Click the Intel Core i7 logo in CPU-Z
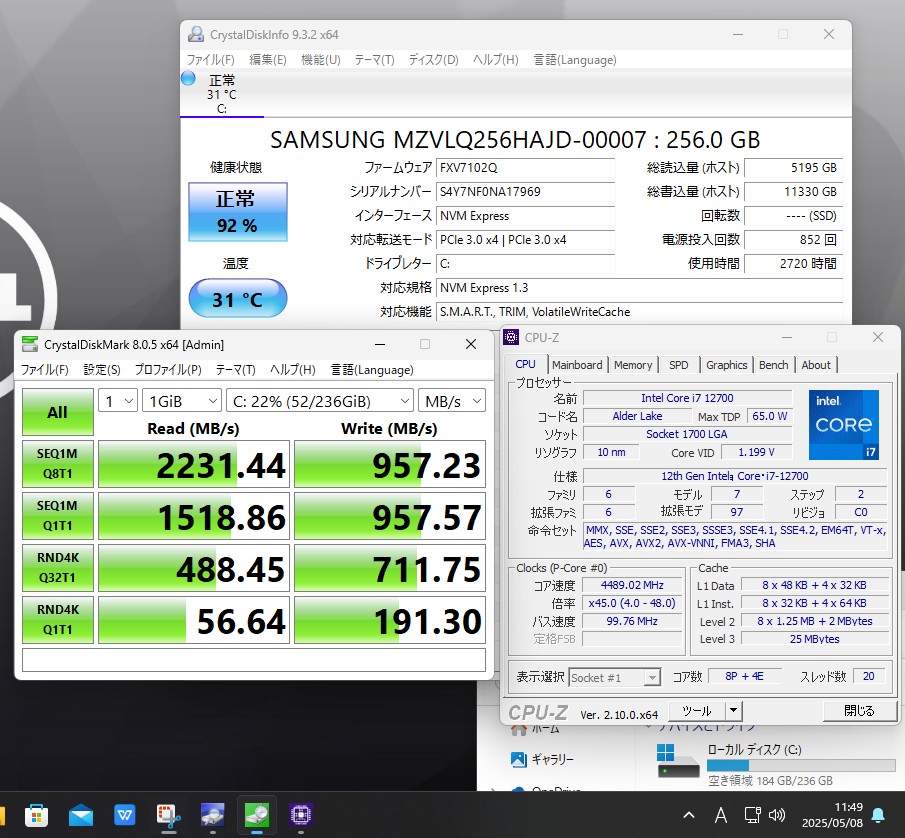Viewport: 905px width, 838px height. 843,425
